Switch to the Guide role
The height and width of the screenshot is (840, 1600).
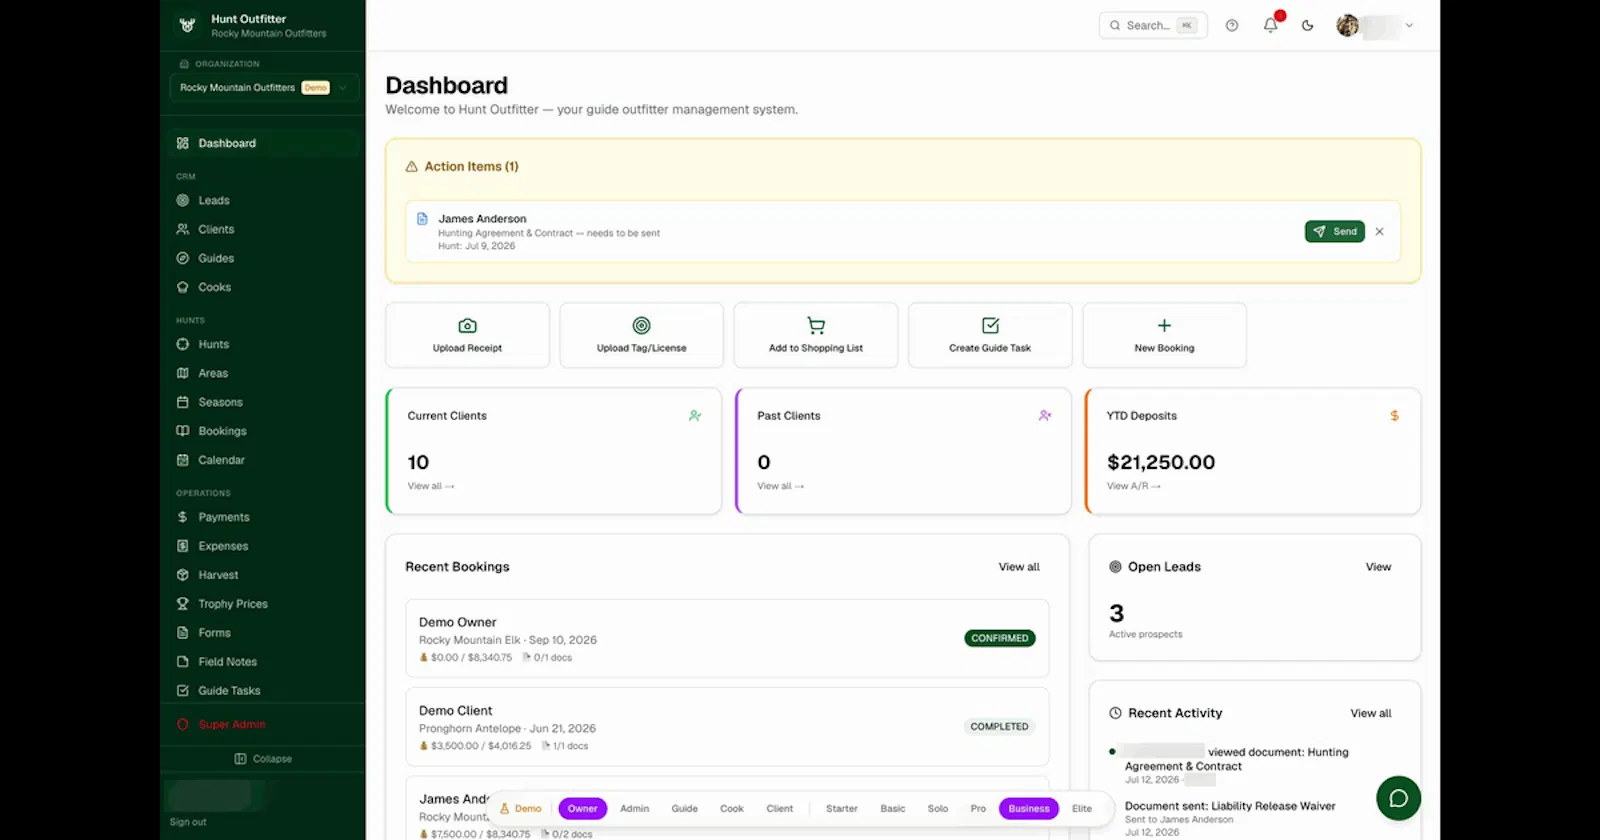(x=685, y=809)
